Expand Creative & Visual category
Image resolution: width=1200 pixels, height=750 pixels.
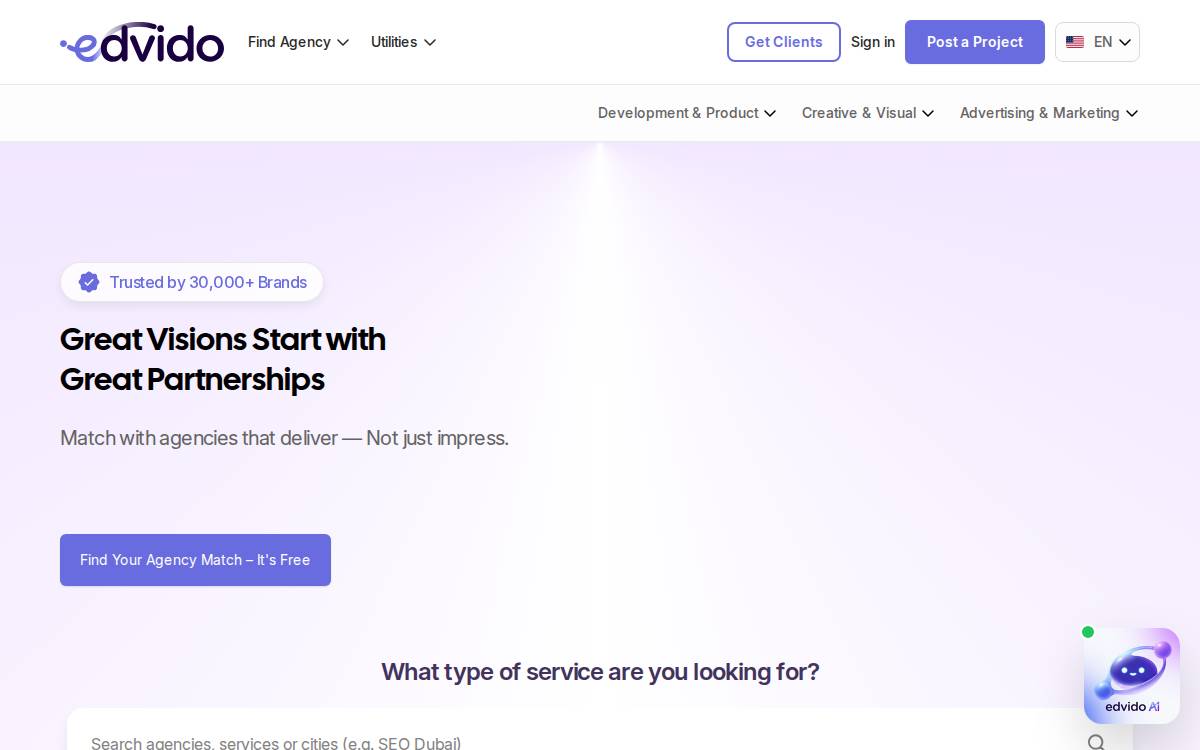pos(868,113)
